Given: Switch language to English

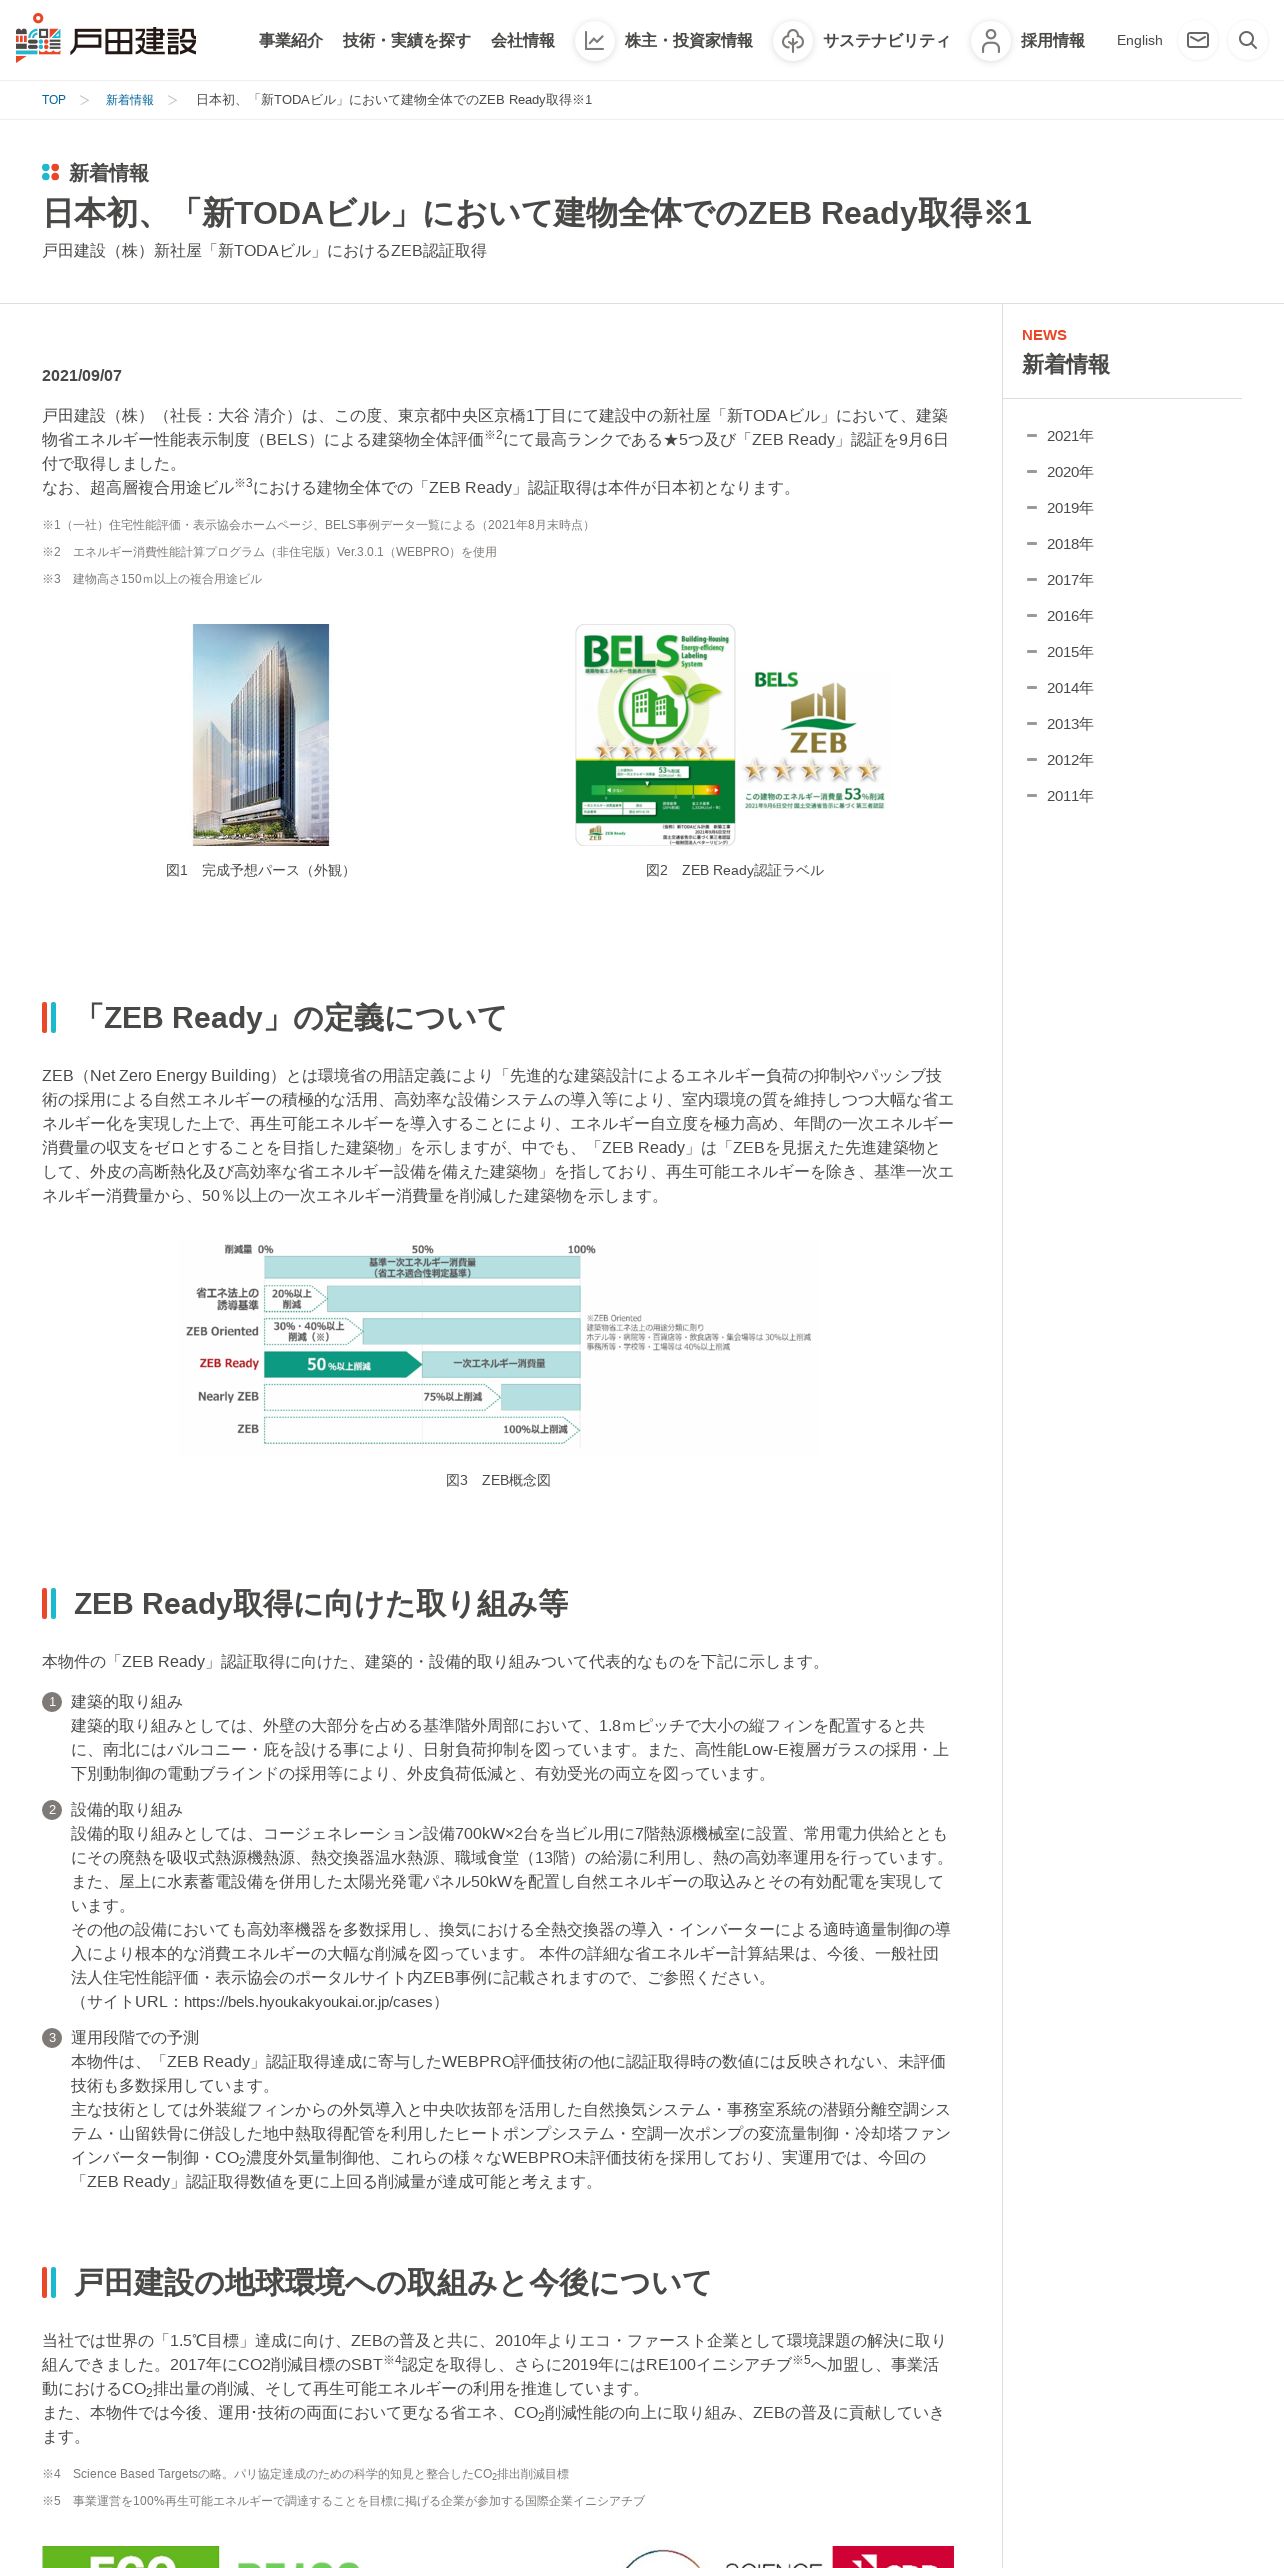Looking at the screenshot, I should [1139, 40].
